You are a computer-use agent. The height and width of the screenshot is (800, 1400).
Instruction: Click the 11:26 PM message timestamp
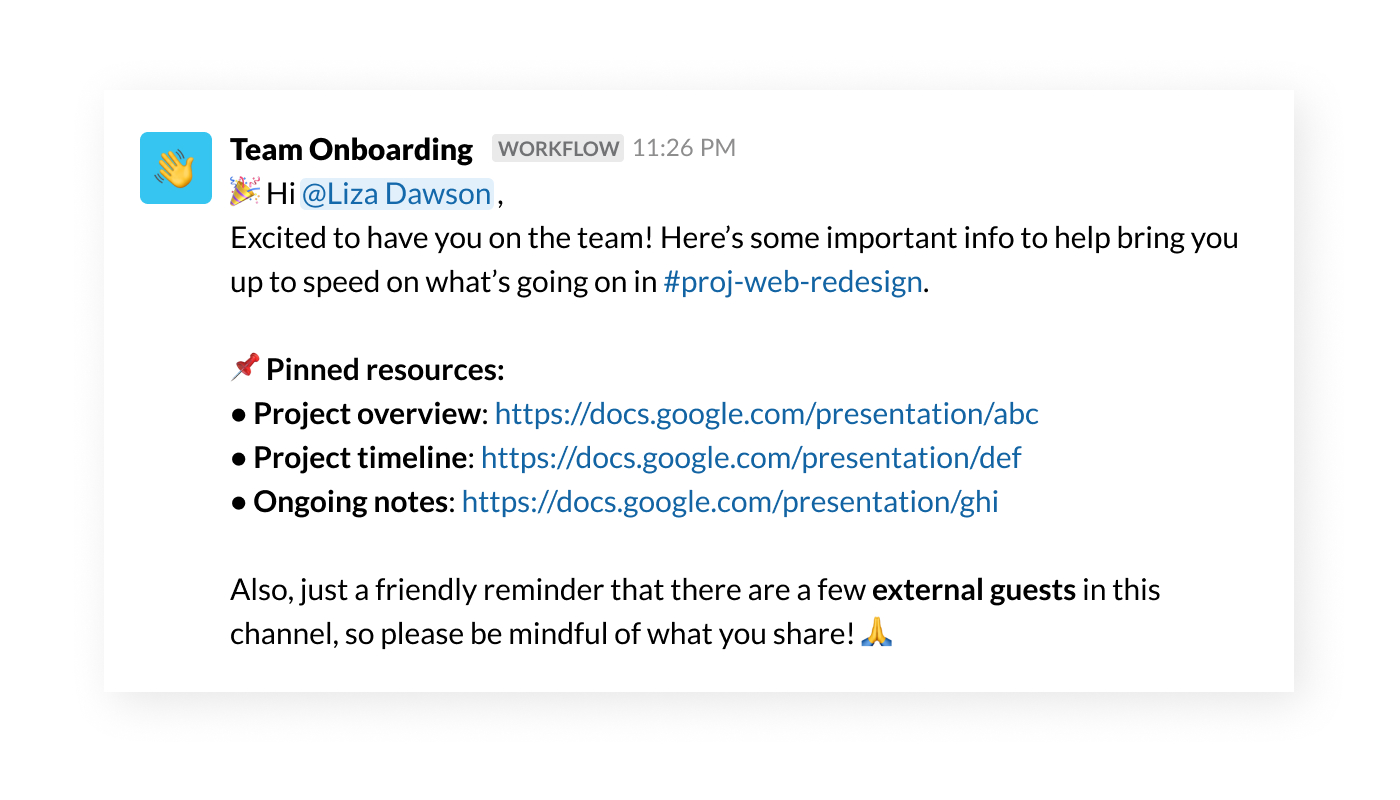coord(684,149)
